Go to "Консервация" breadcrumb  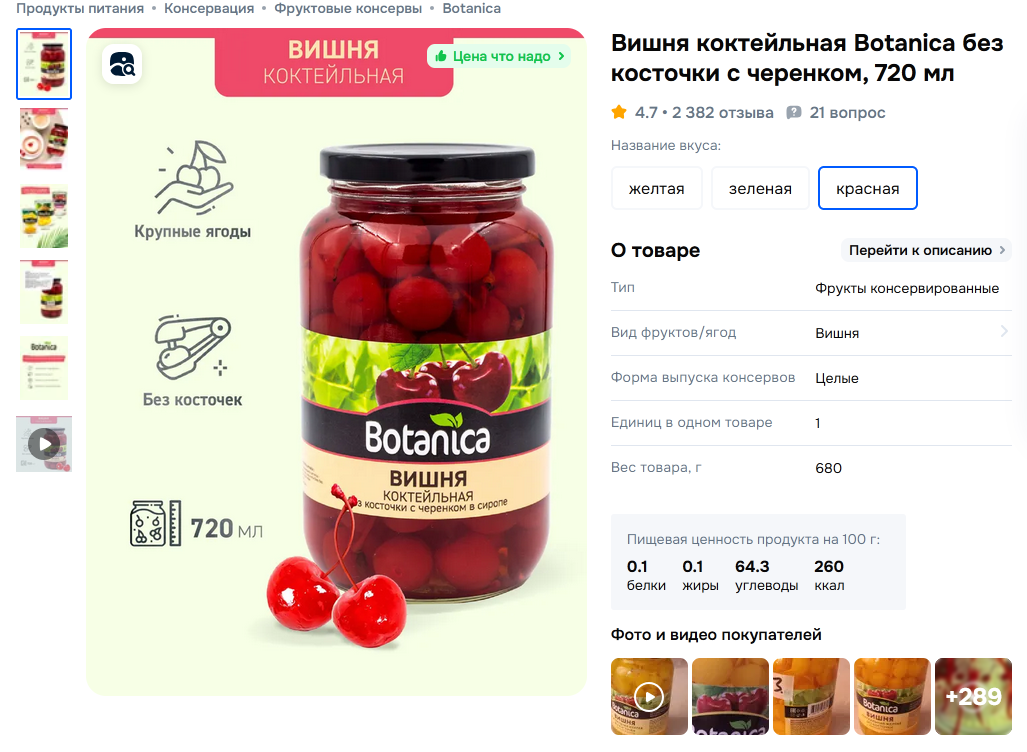pos(209,9)
